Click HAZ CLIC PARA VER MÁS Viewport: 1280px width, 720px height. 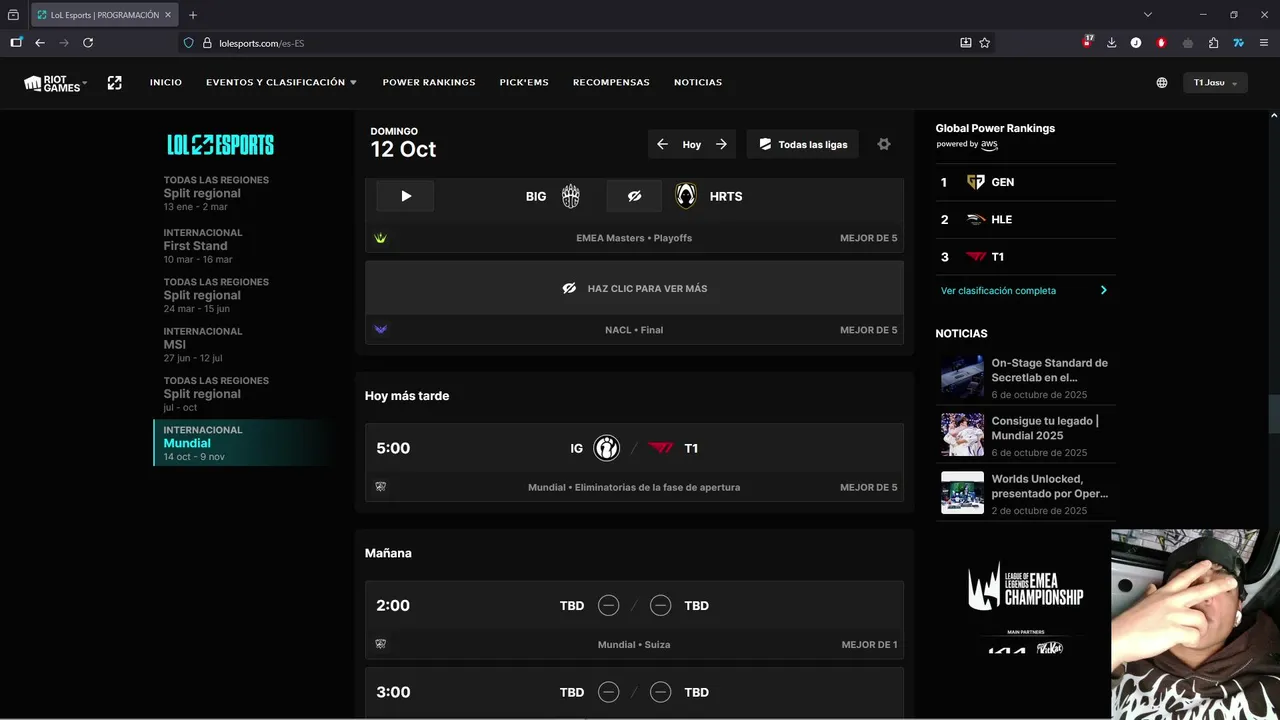coord(634,288)
